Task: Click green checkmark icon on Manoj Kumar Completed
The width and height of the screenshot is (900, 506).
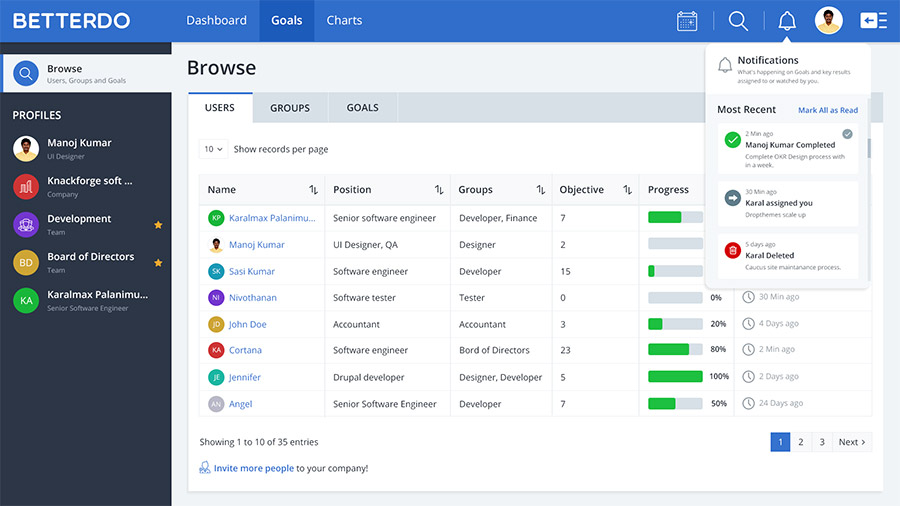Action: tap(733, 140)
